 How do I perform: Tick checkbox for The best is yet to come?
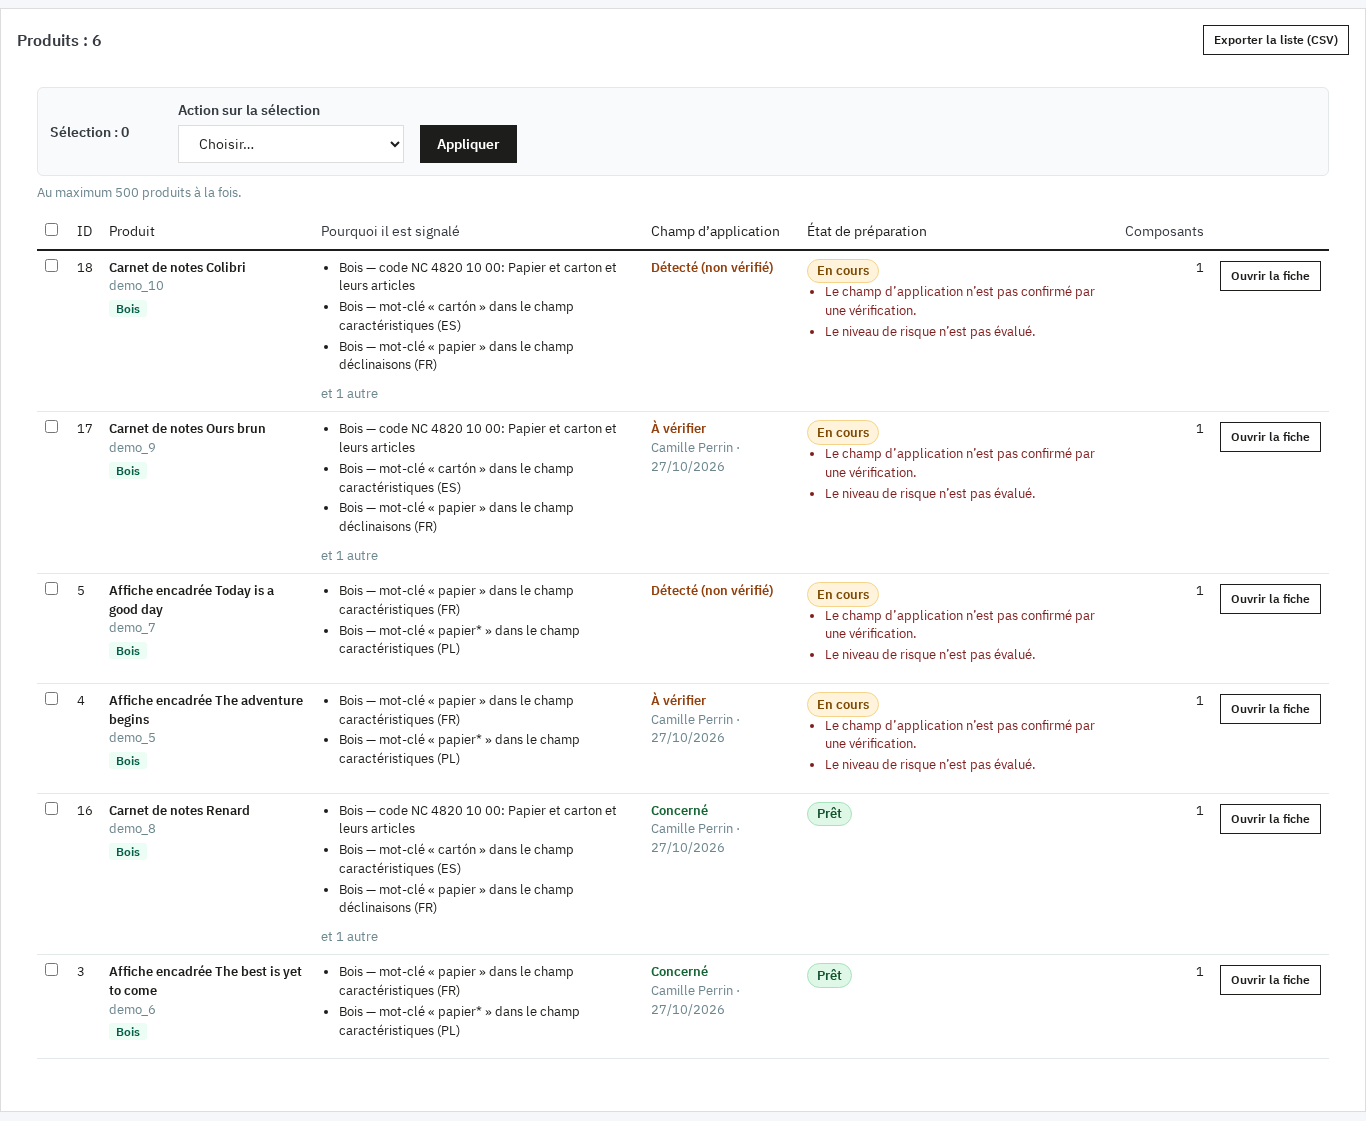coord(51,970)
